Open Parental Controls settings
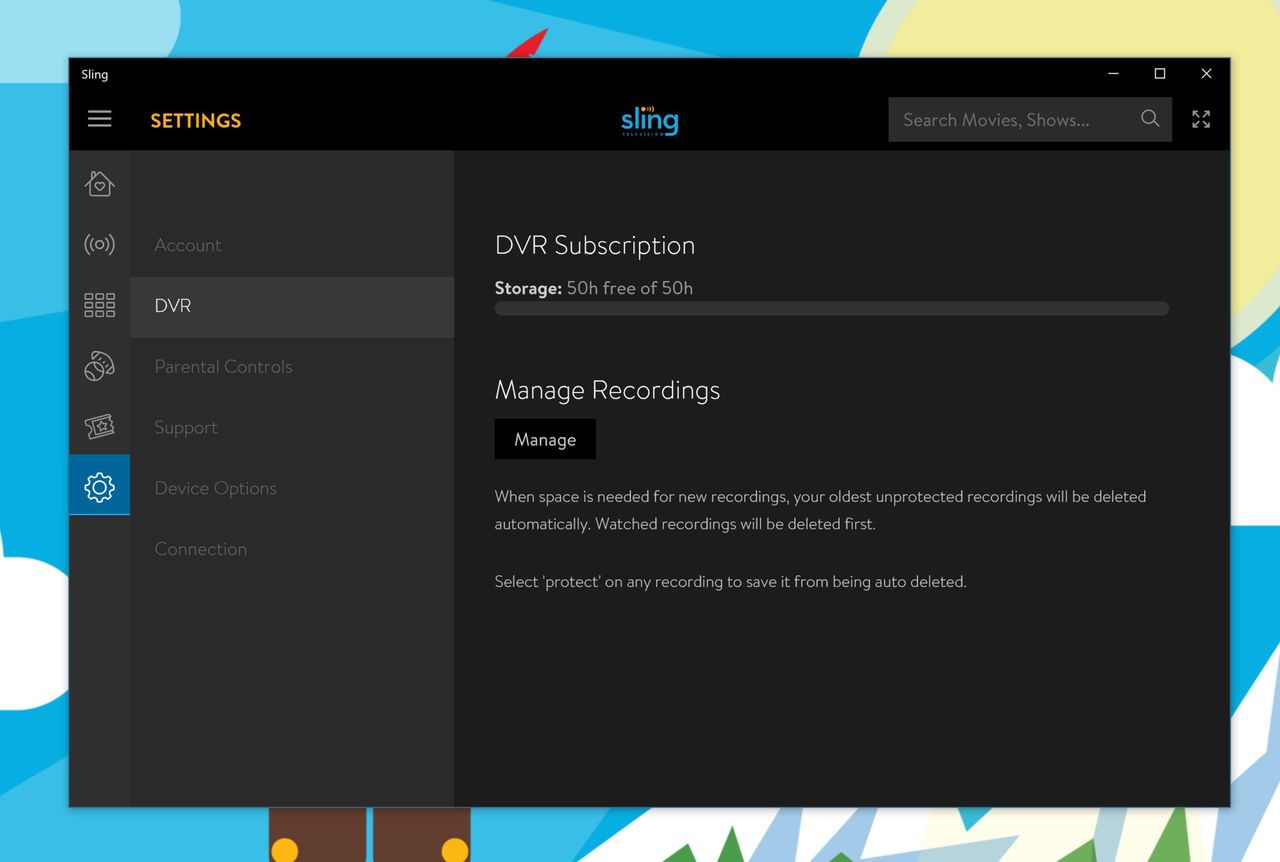Screen dimensions: 1280x862 pos(292,367)
